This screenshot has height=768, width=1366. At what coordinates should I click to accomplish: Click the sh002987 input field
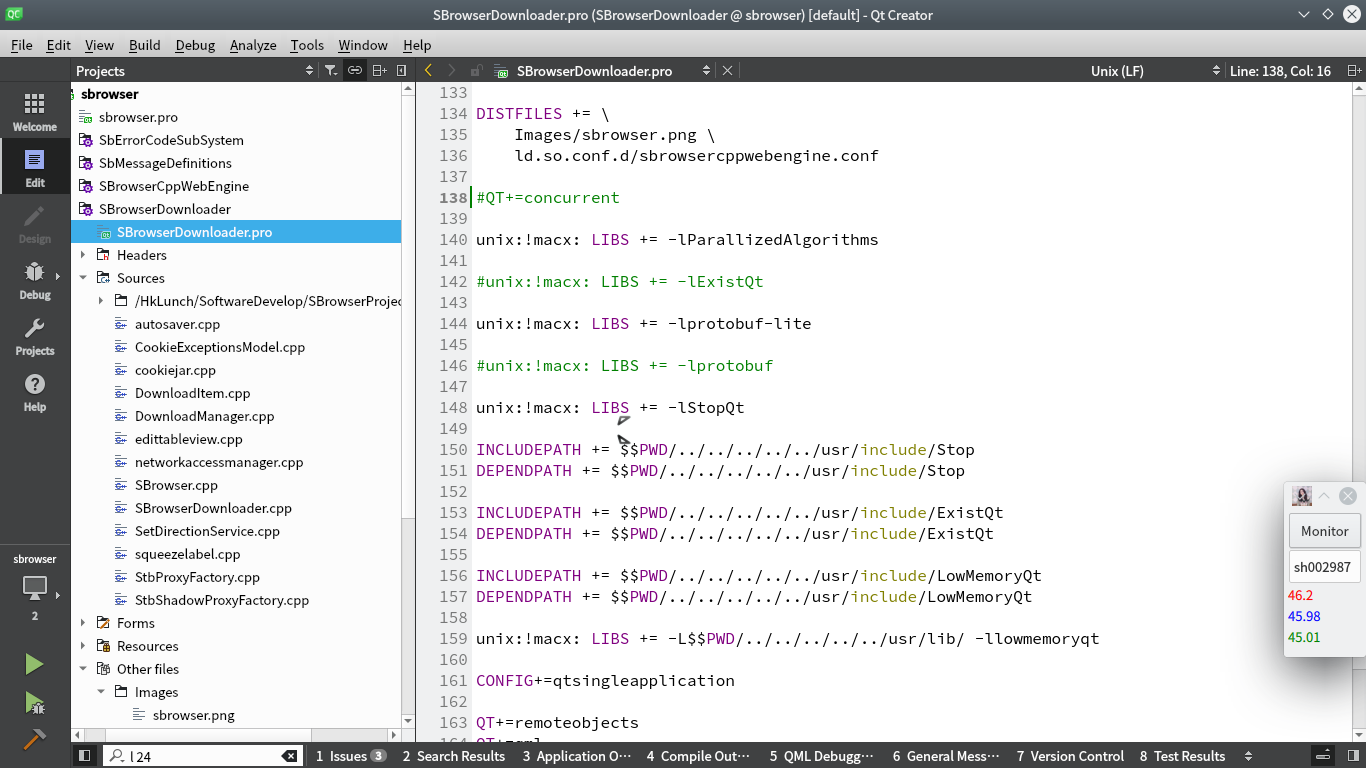pyautogui.click(x=1324, y=567)
